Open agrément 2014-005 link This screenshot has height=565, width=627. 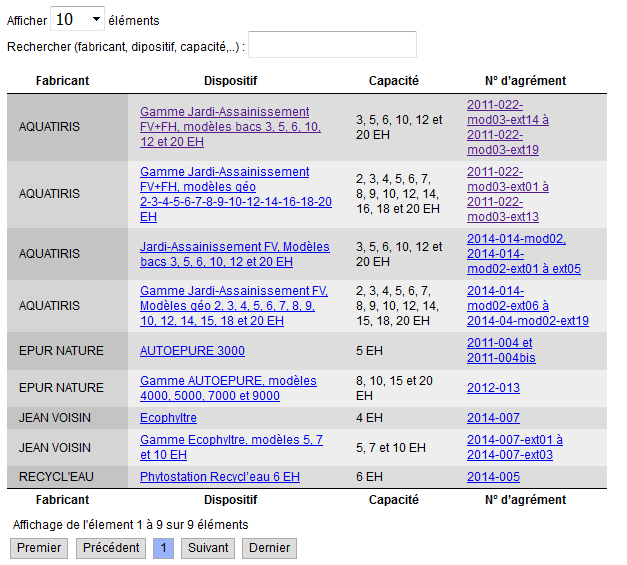point(493,477)
